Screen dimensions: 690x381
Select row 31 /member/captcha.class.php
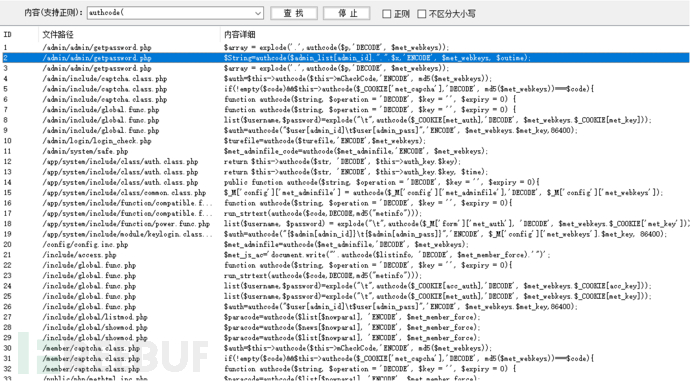pos(91,359)
